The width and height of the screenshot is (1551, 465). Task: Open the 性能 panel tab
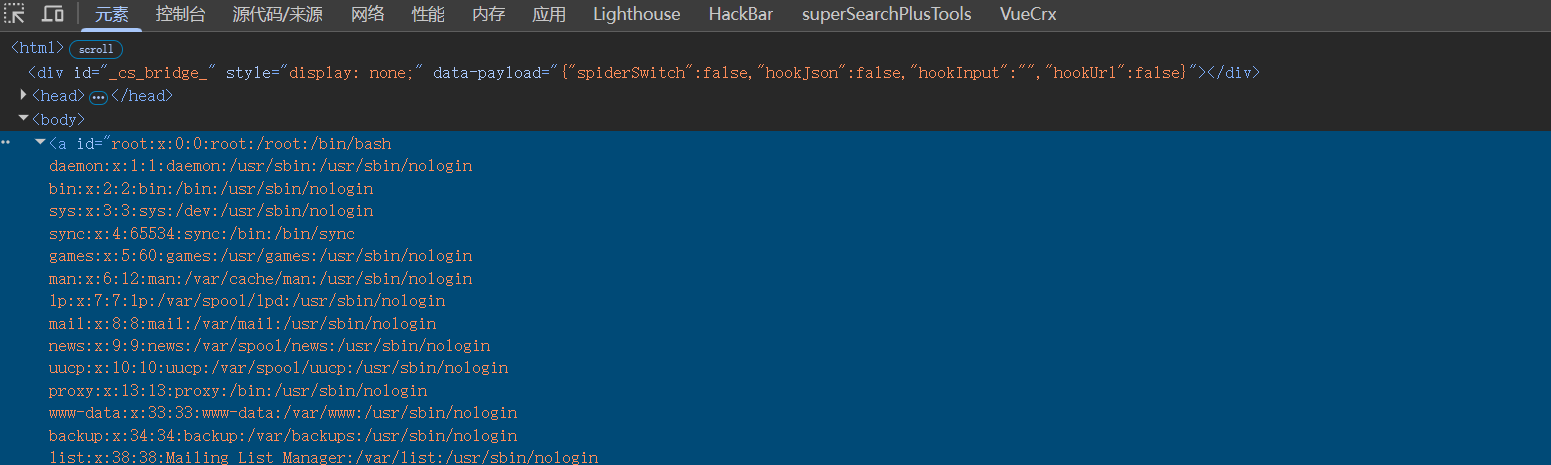pos(428,14)
